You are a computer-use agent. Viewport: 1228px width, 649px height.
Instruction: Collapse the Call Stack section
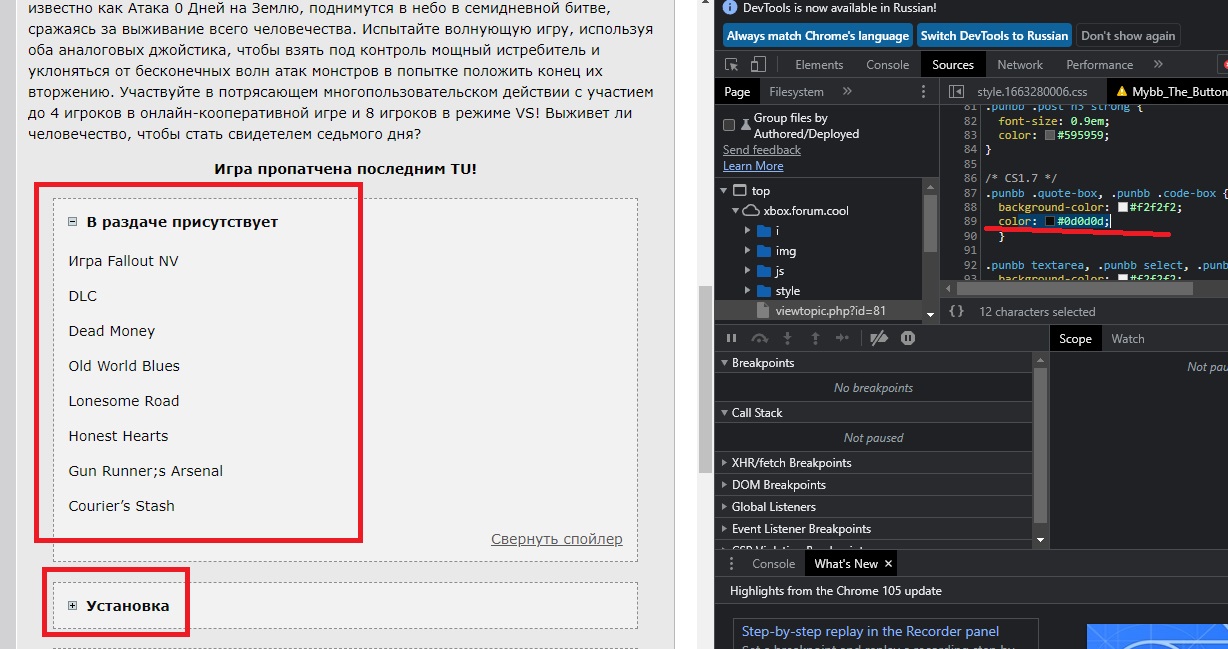[874, 413]
